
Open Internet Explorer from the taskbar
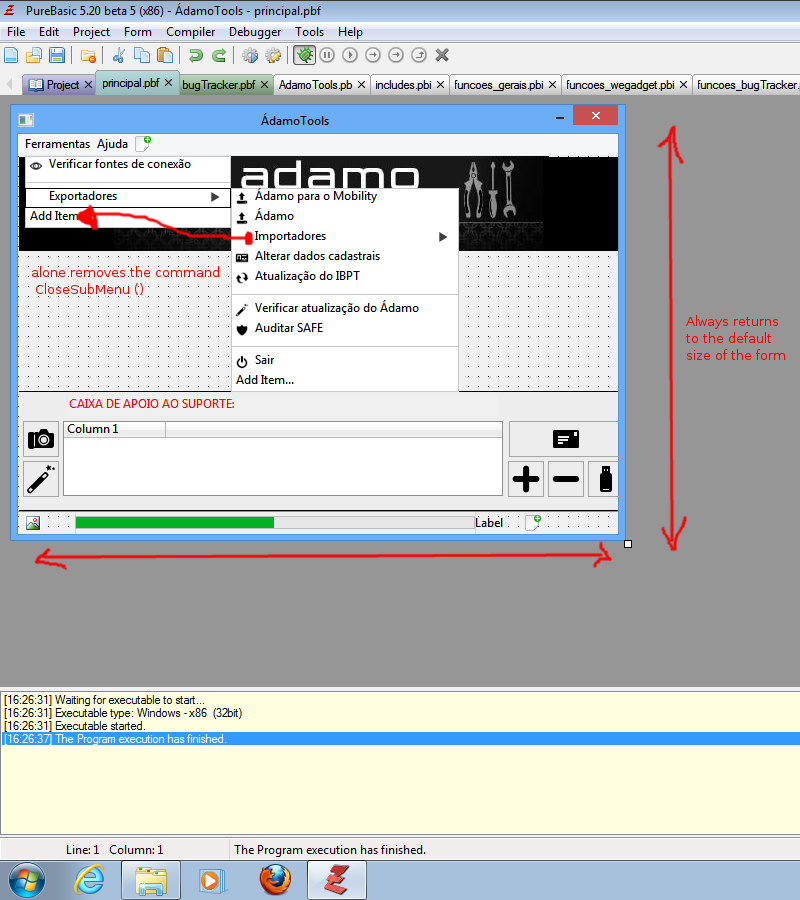pyautogui.click(x=90, y=880)
